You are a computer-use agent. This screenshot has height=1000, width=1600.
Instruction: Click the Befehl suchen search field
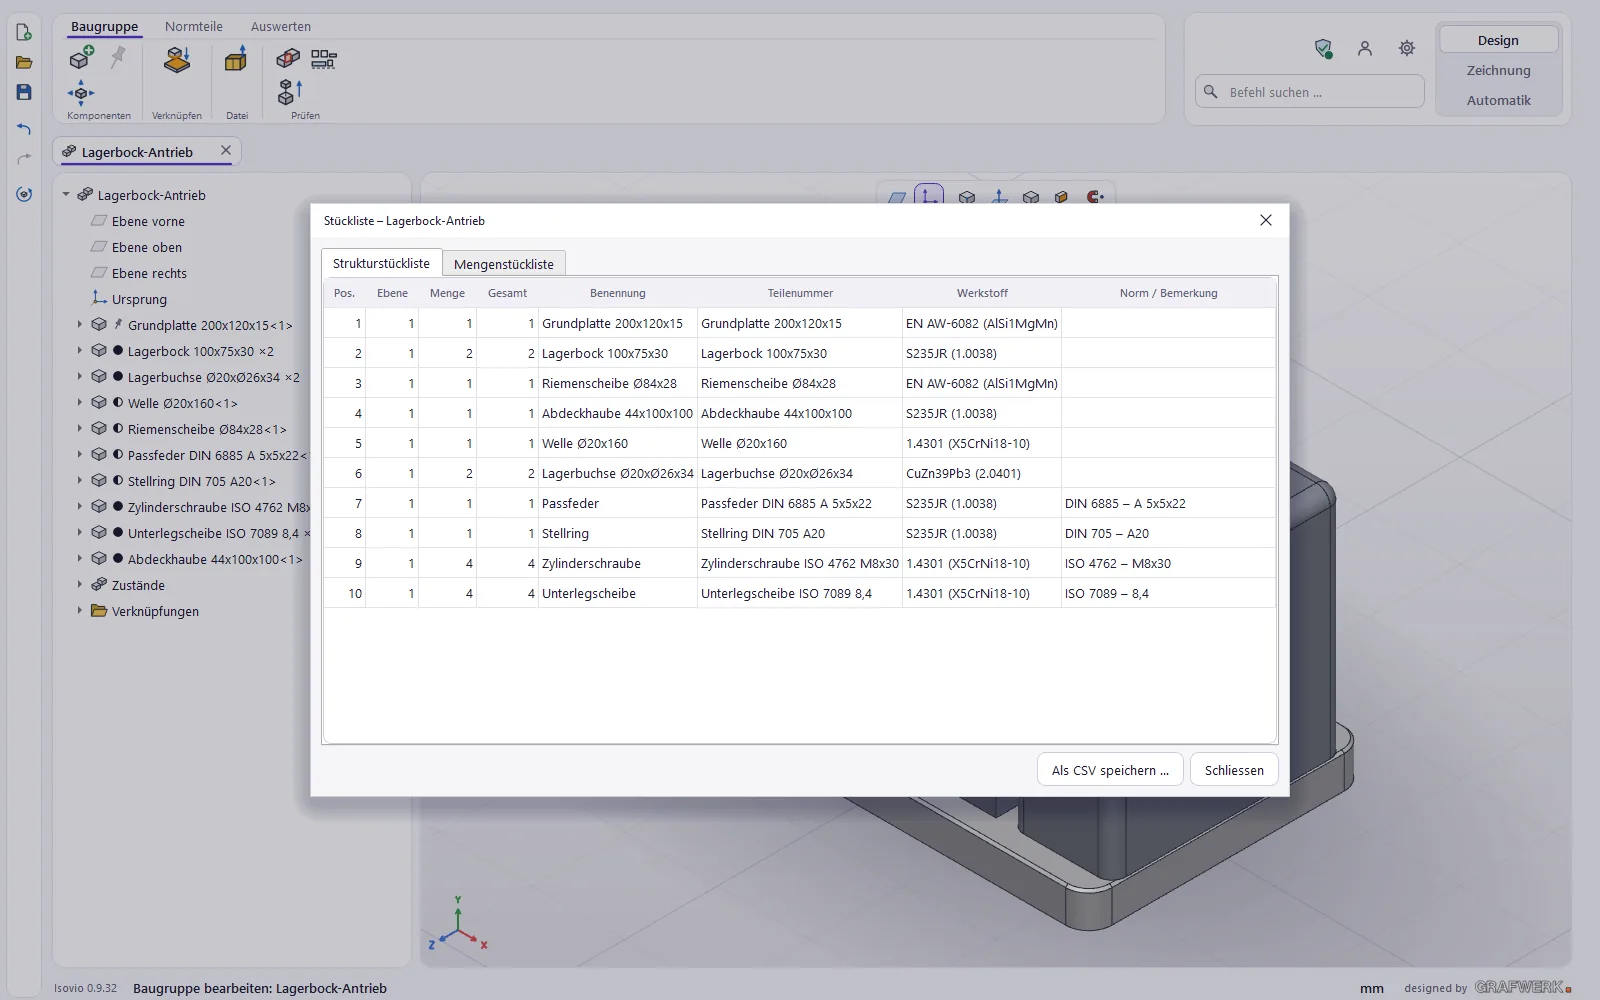coord(1309,92)
